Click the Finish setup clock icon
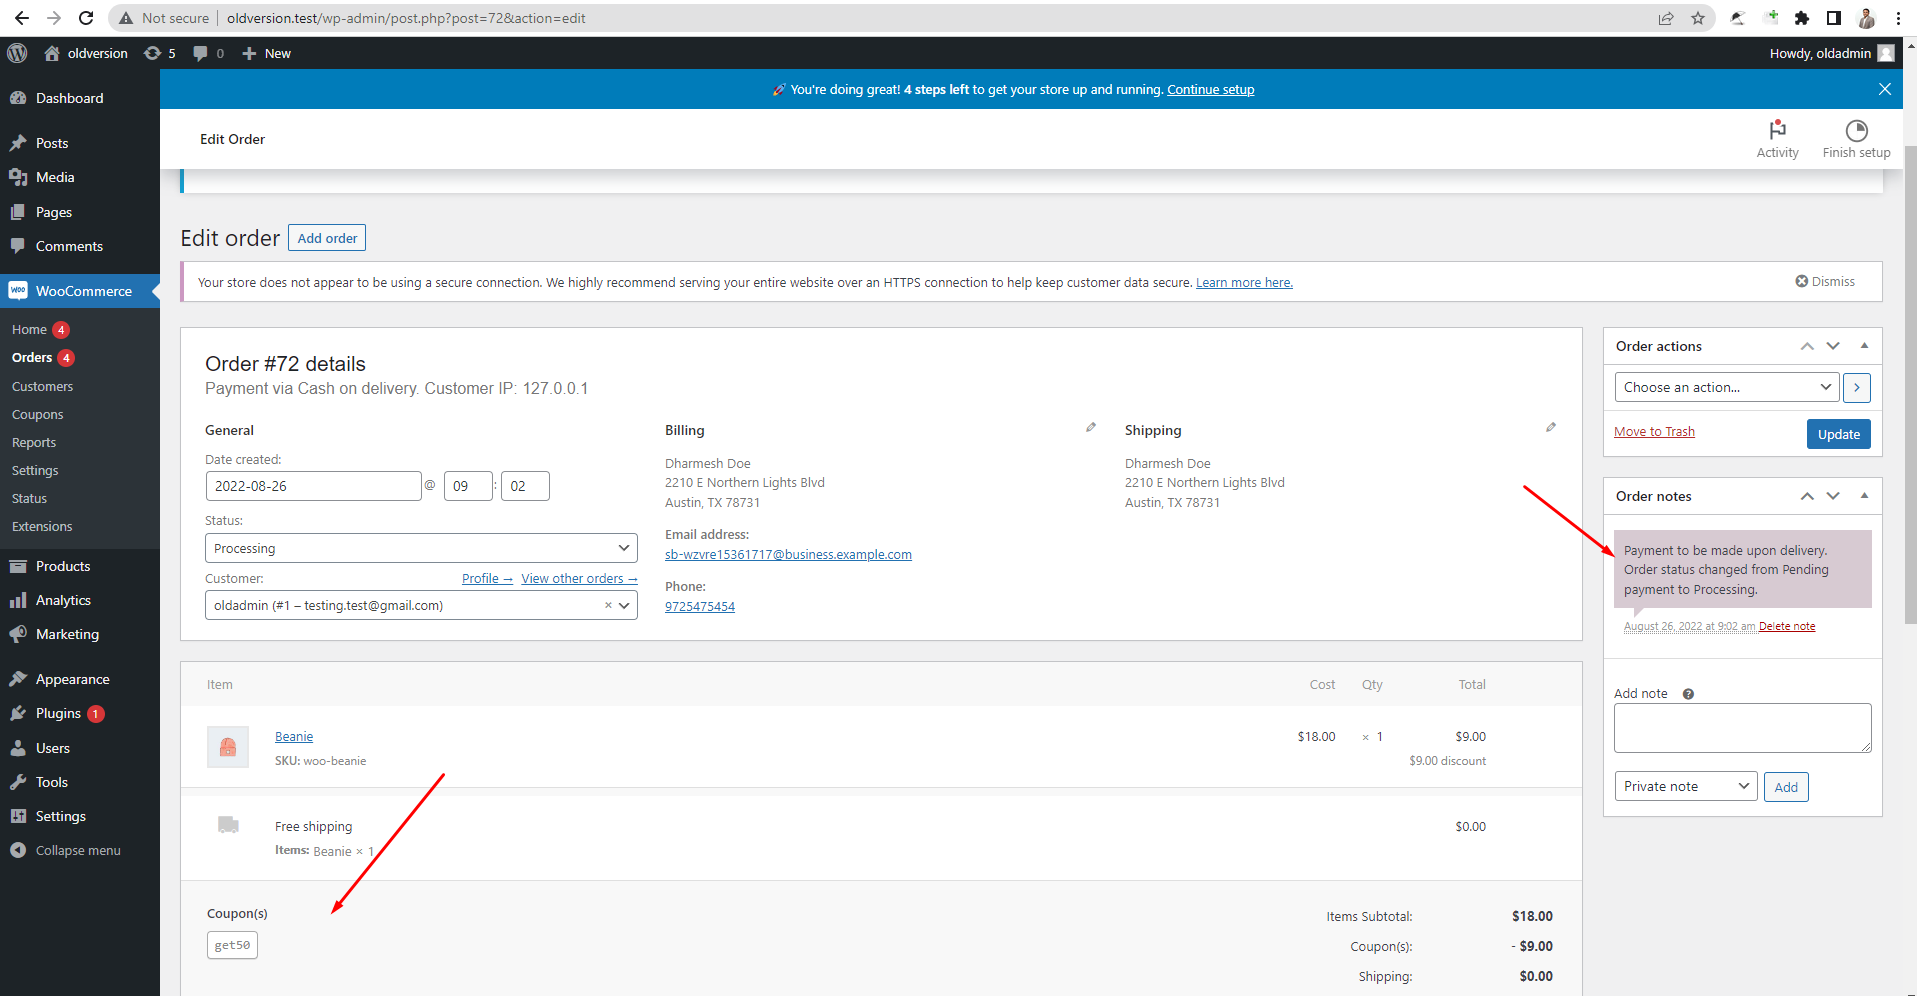This screenshot has width=1917, height=996. (x=1856, y=131)
